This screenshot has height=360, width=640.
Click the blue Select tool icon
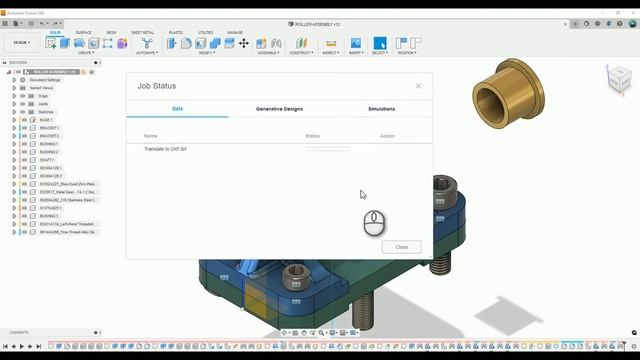[x=380, y=43]
